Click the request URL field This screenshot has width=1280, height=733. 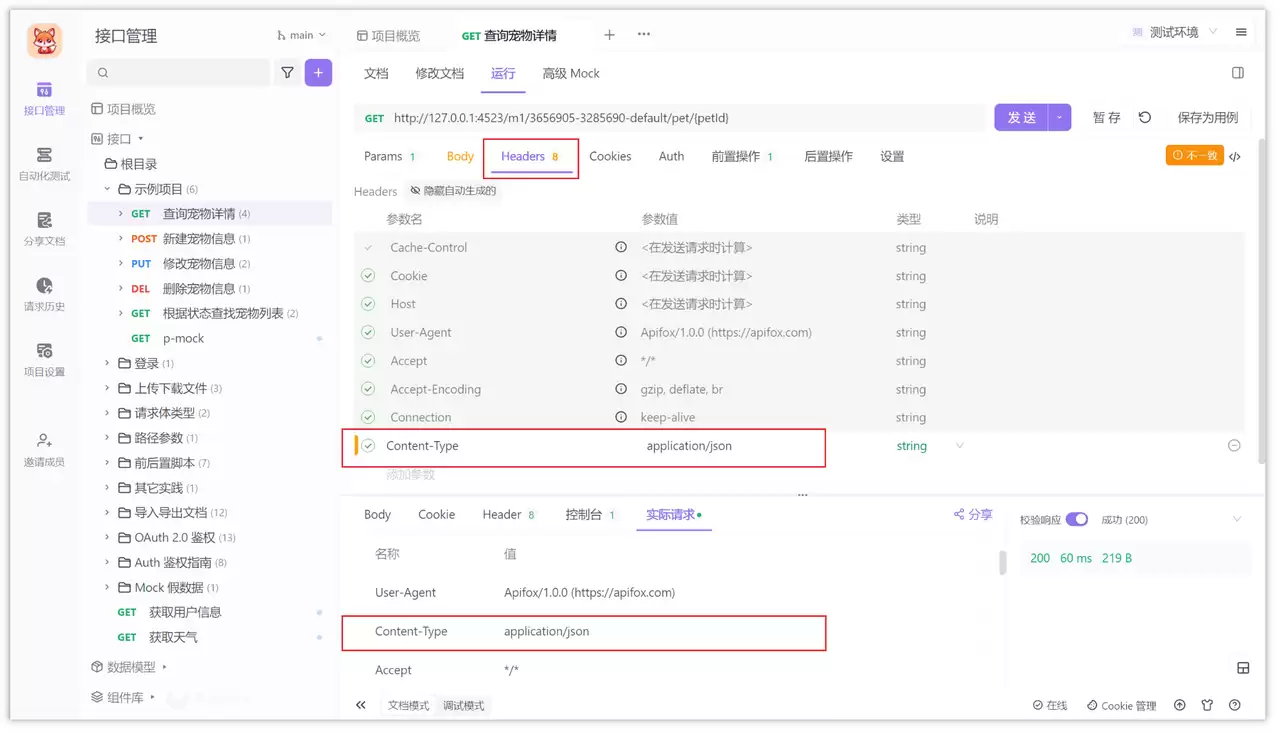pyautogui.click(x=669, y=117)
